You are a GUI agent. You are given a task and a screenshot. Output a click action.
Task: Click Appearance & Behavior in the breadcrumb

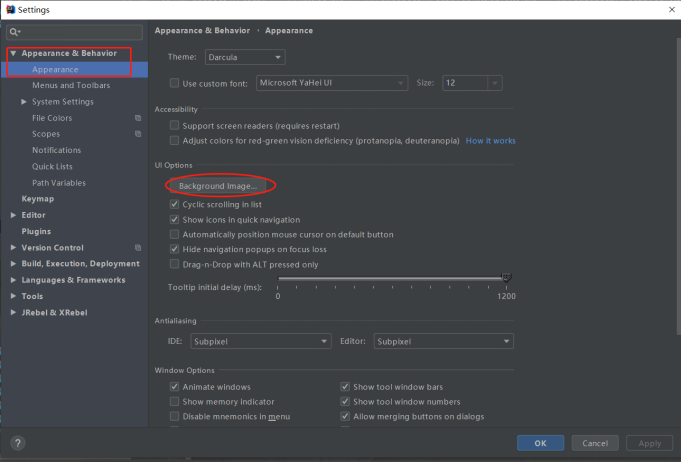(x=202, y=30)
